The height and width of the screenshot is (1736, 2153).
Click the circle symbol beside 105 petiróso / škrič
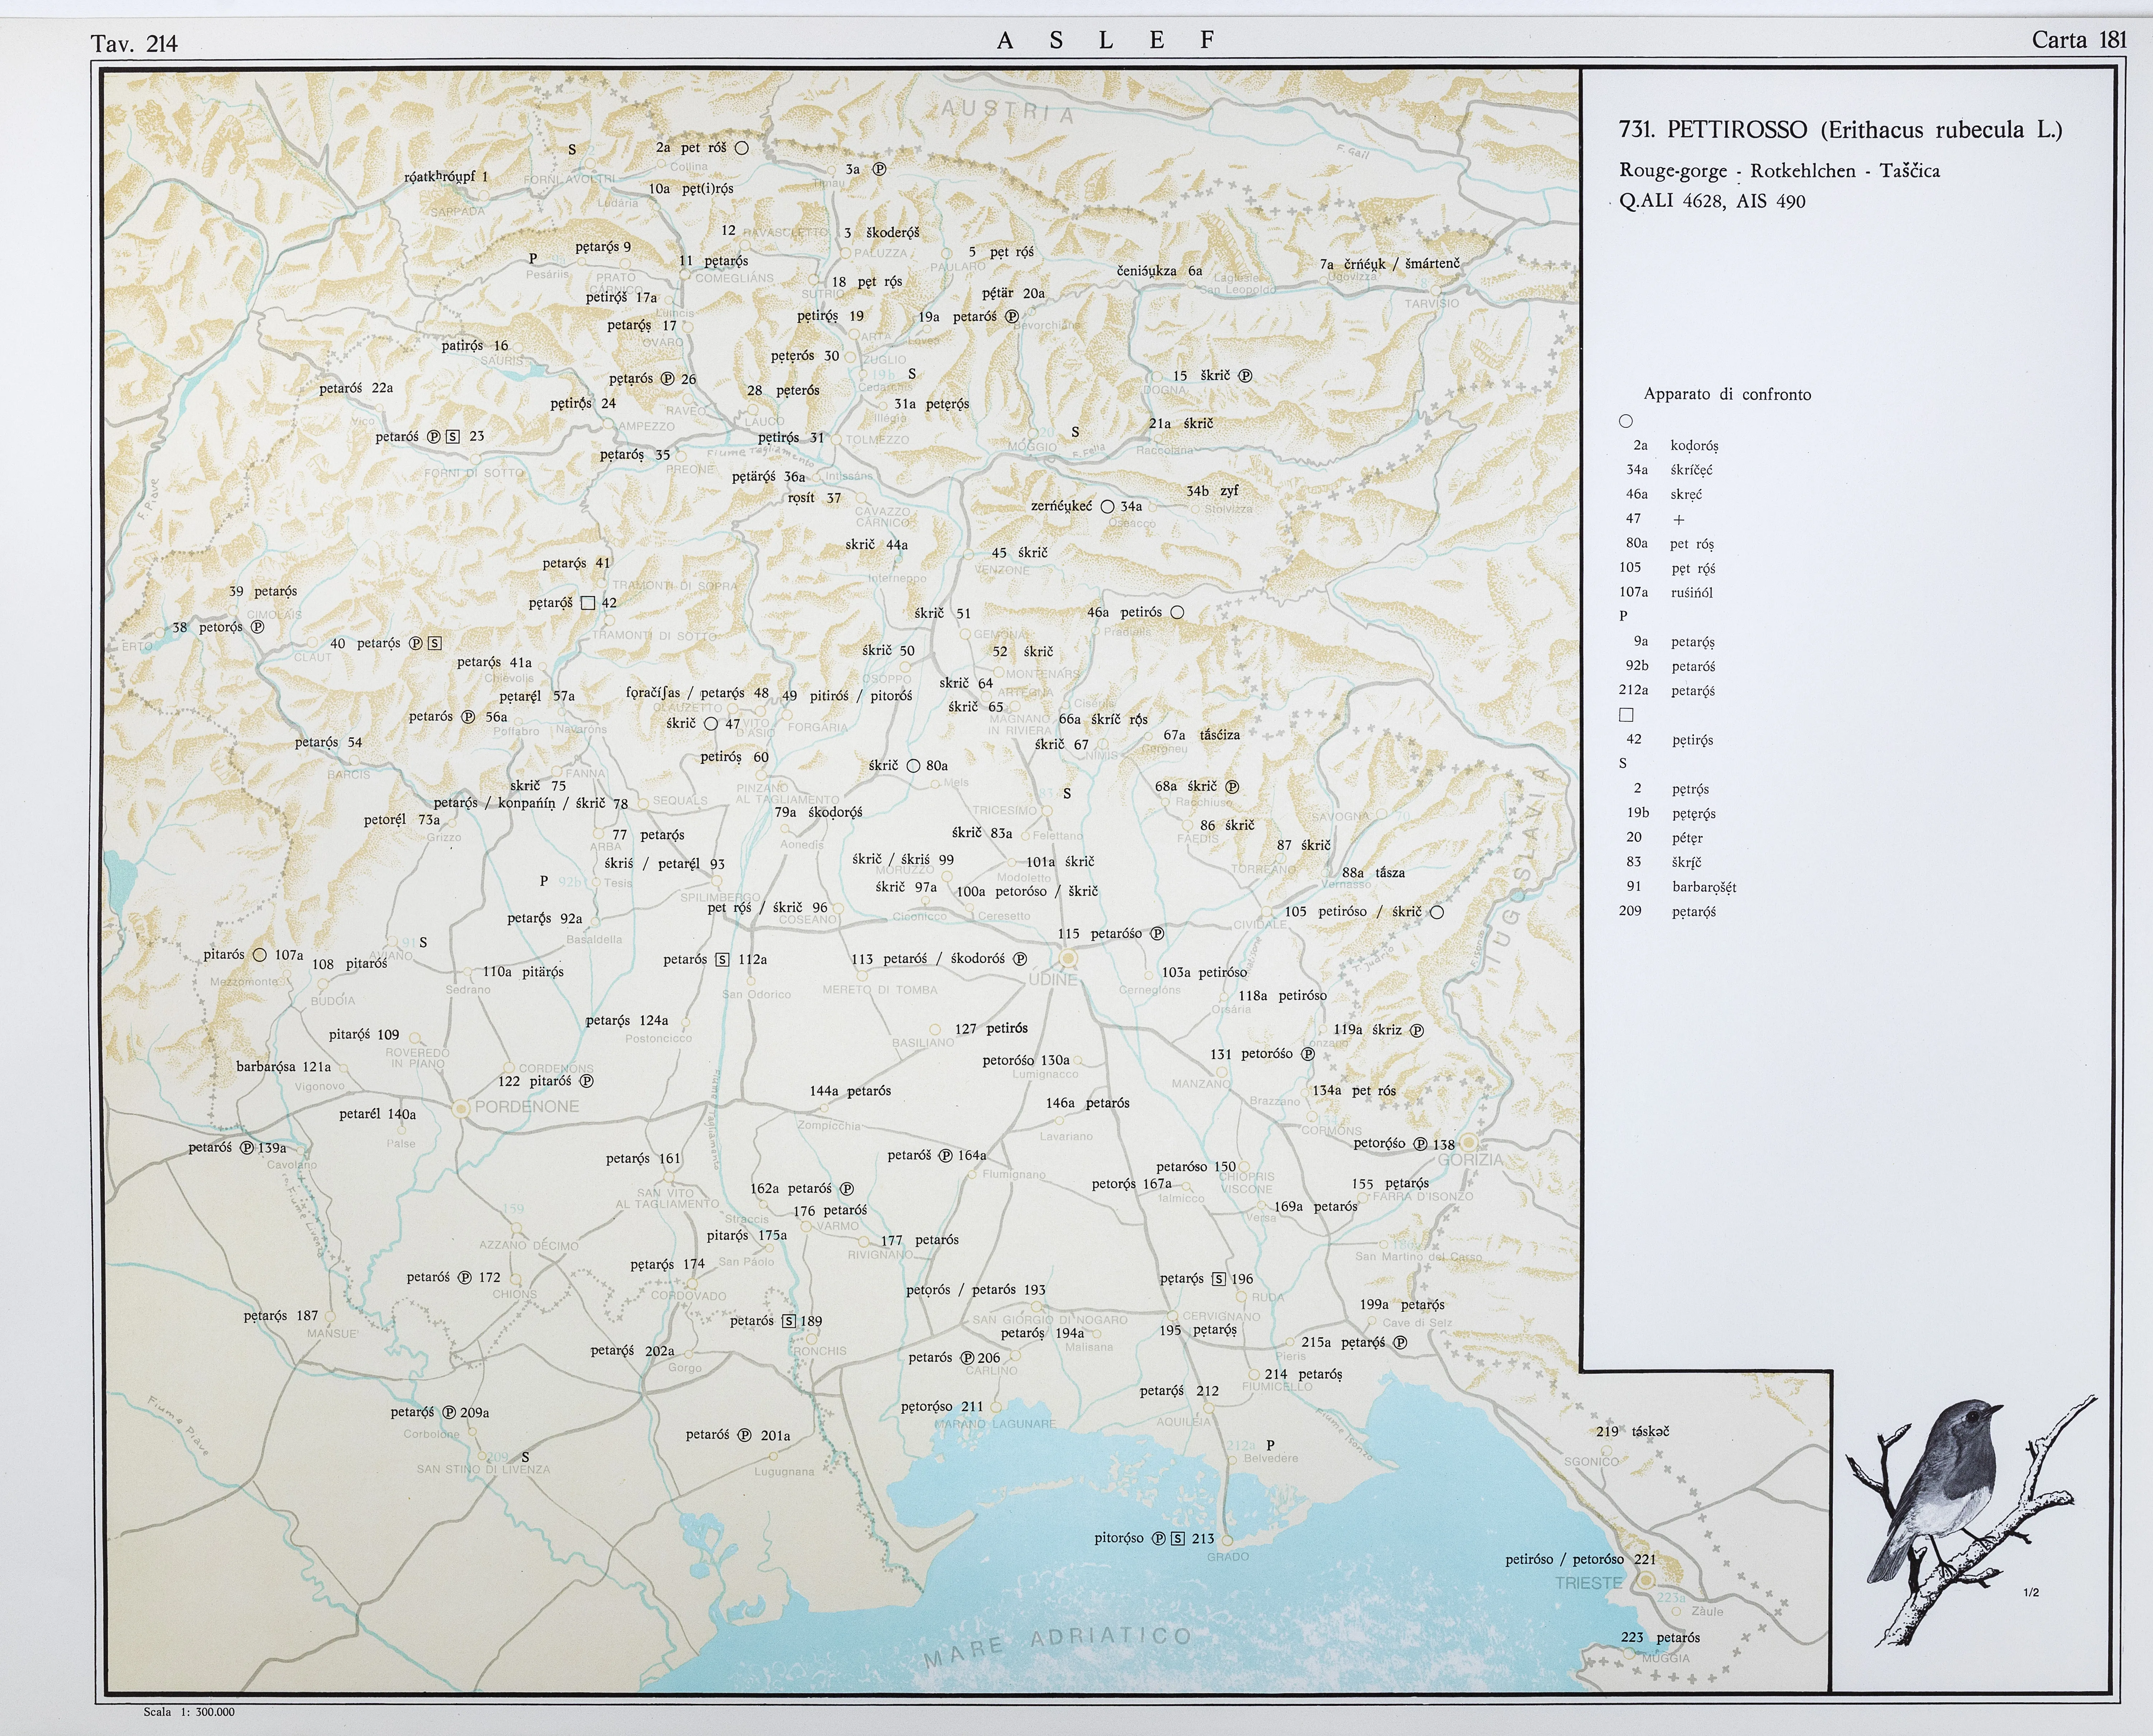(x=1437, y=912)
